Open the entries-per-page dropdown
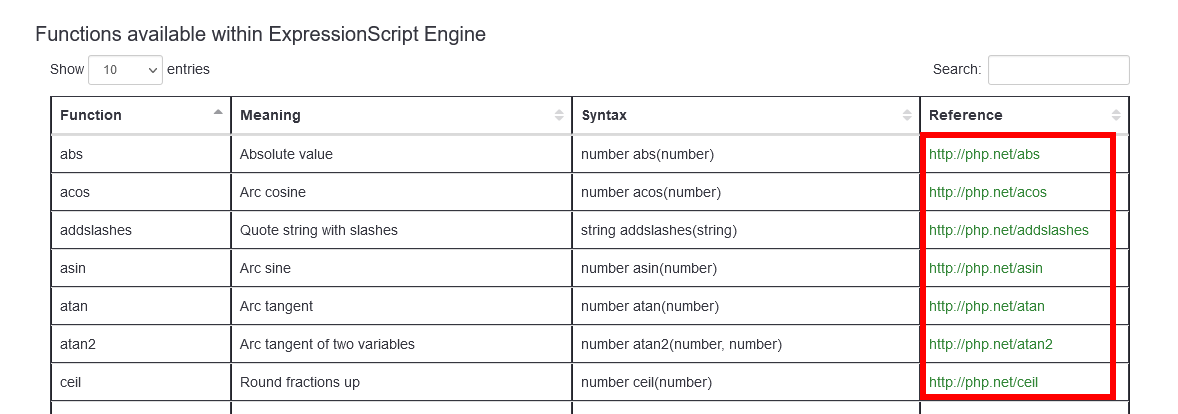This screenshot has width=1178, height=414. [x=125, y=70]
